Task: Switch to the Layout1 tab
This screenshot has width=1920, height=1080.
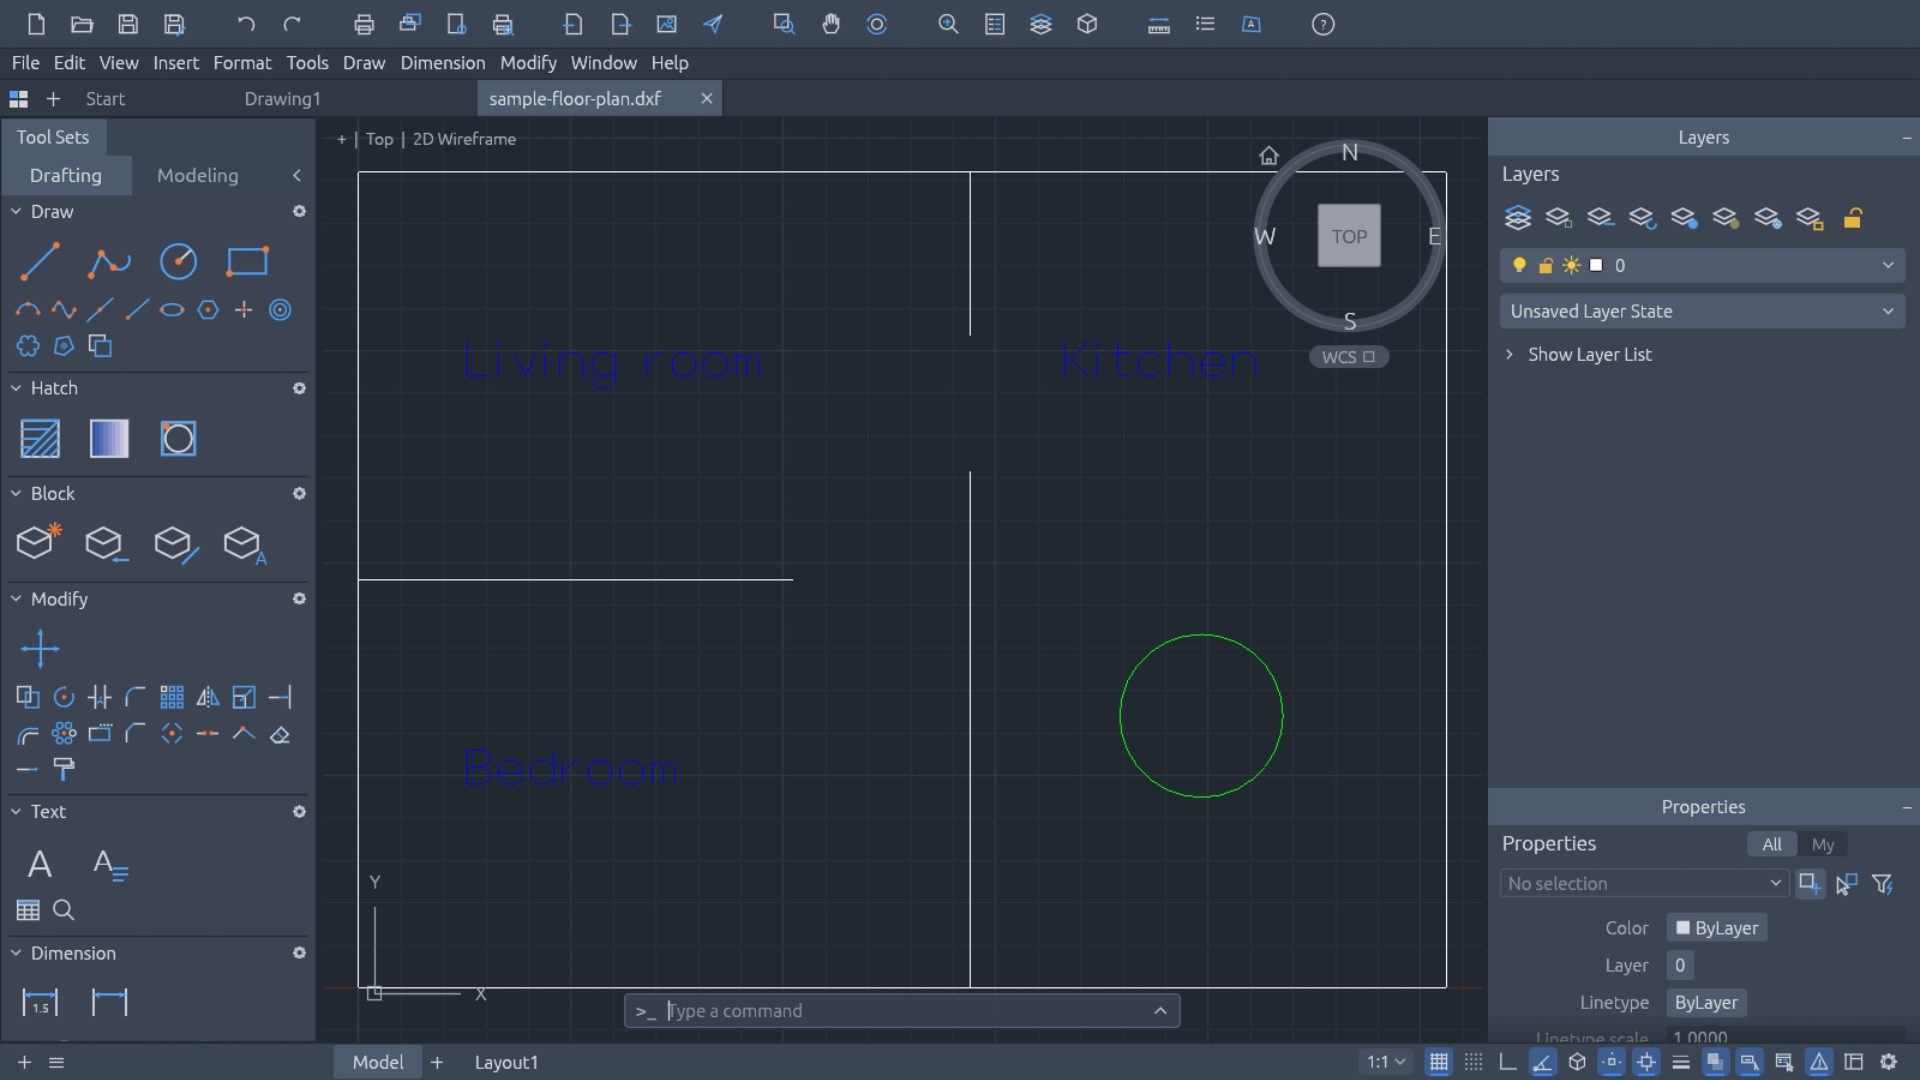Action: [x=506, y=1062]
